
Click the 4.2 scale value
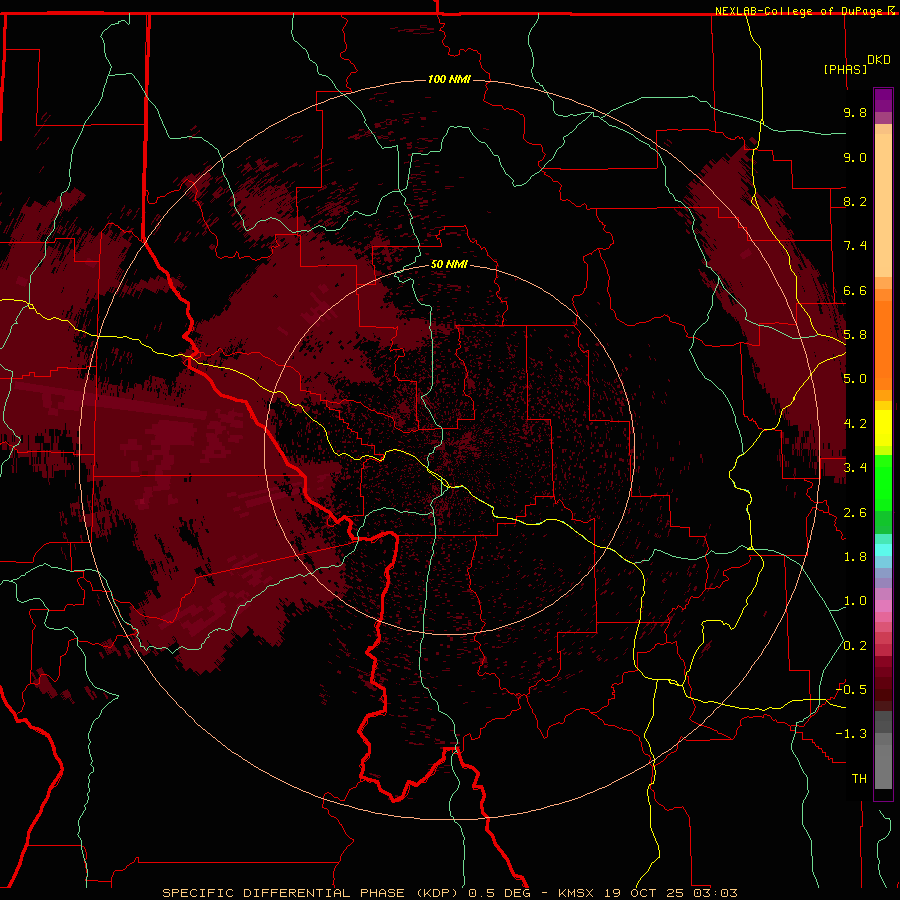tap(855, 424)
